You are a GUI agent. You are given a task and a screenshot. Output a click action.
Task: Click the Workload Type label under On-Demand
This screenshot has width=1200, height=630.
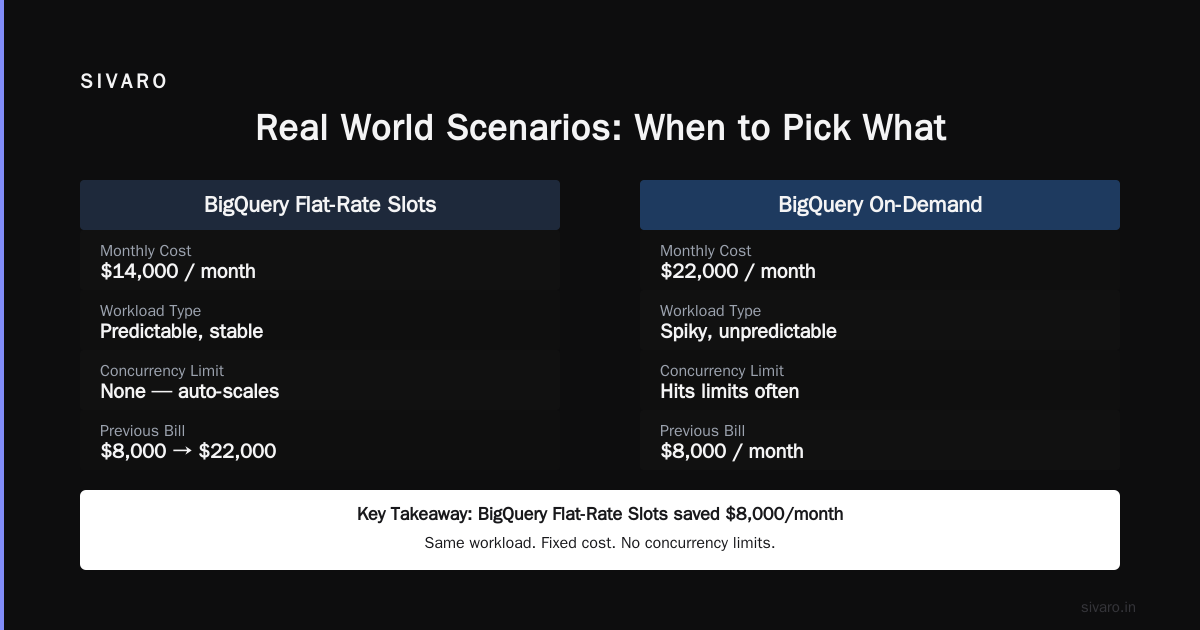click(x=710, y=311)
